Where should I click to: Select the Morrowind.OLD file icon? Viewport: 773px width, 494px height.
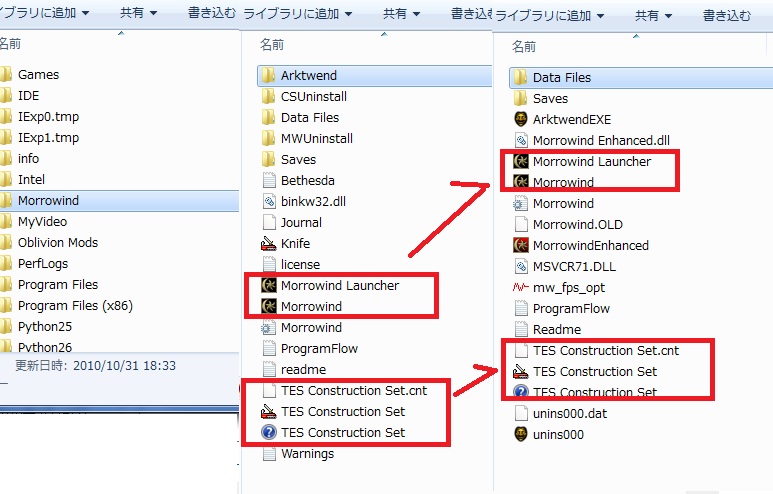pyautogui.click(x=521, y=224)
